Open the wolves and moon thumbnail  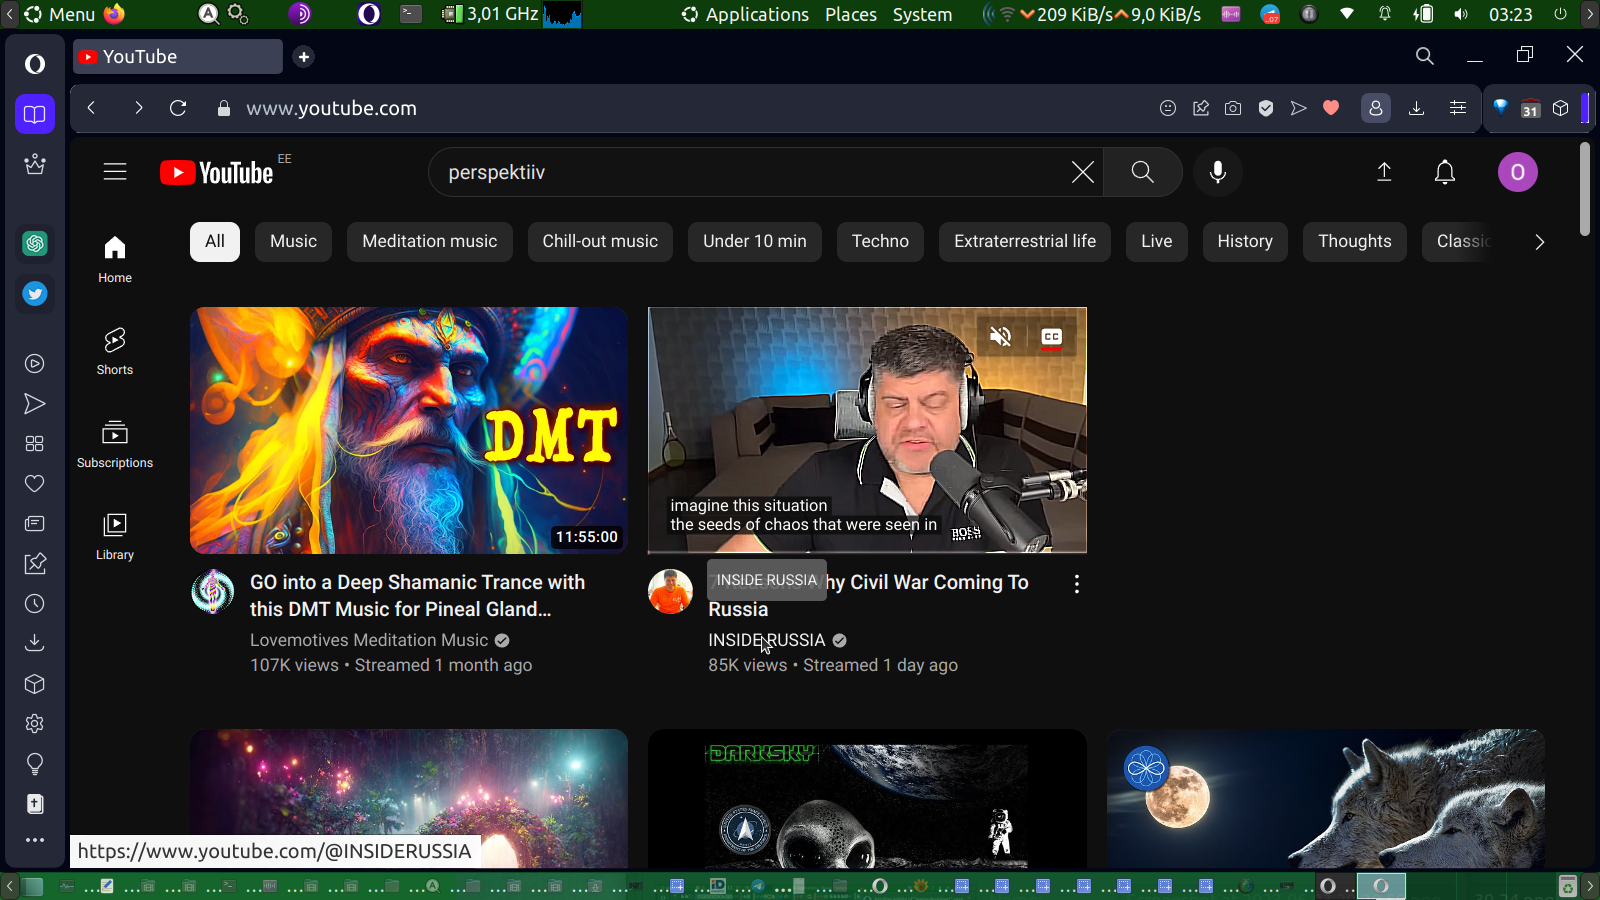click(x=1326, y=798)
